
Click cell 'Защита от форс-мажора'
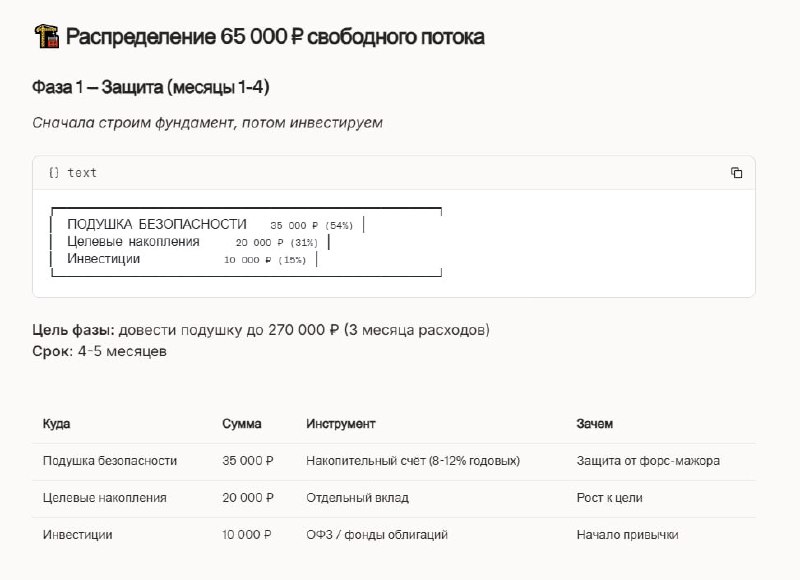[x=648, y=461]
